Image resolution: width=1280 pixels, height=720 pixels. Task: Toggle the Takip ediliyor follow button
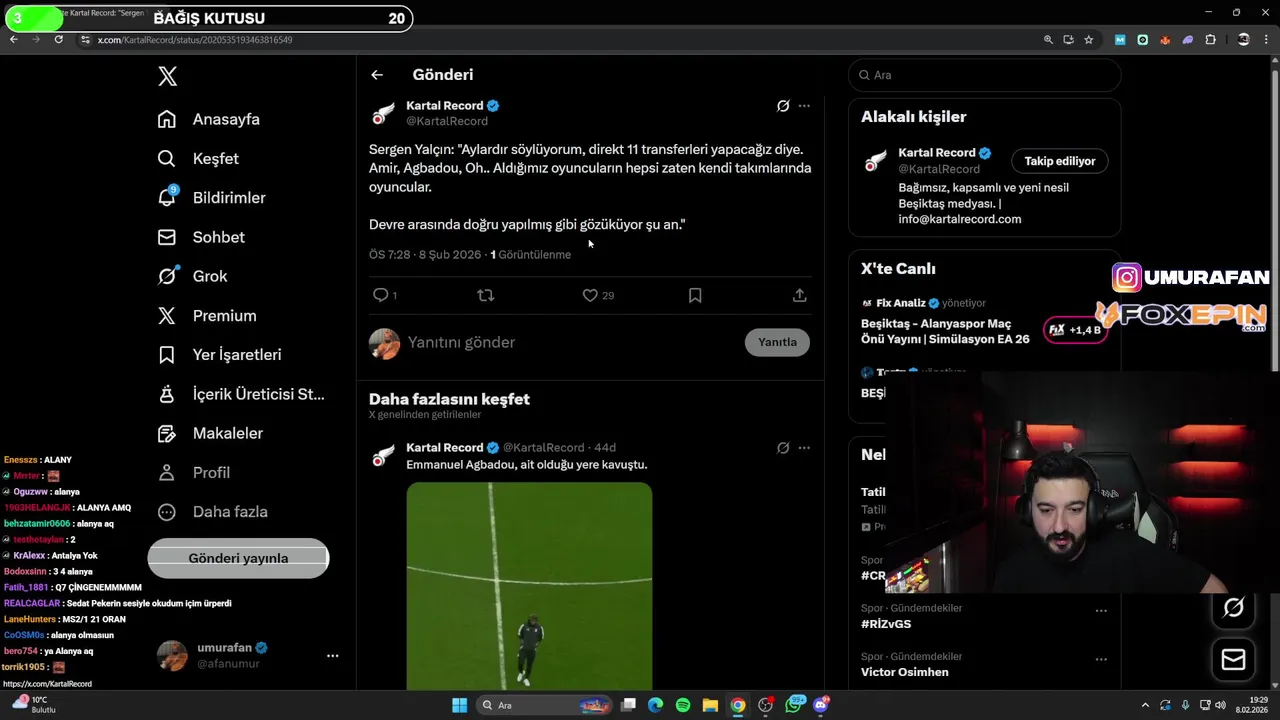[x=1060, y=161]
